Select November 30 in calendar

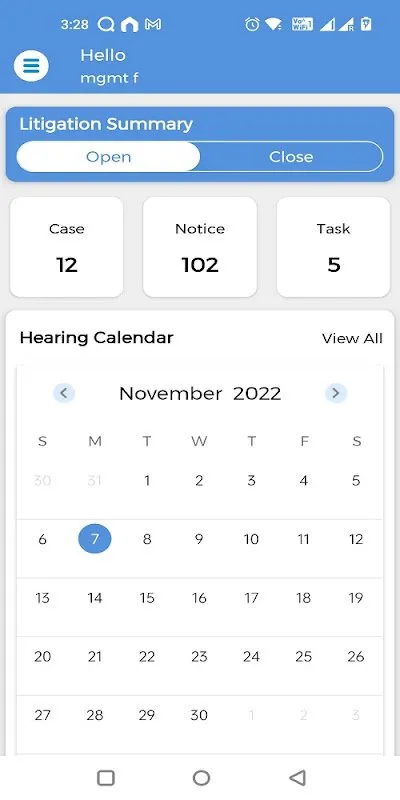(199, 715)
